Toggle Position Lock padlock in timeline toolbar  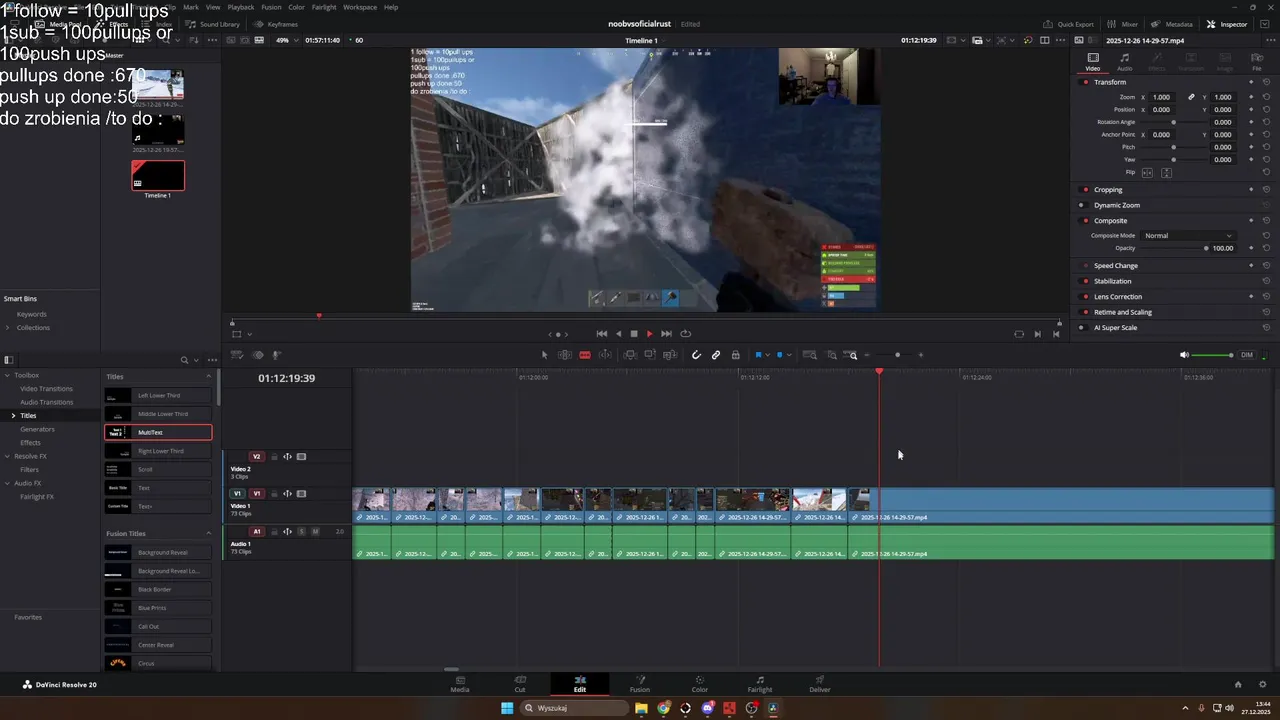[736, 355]
